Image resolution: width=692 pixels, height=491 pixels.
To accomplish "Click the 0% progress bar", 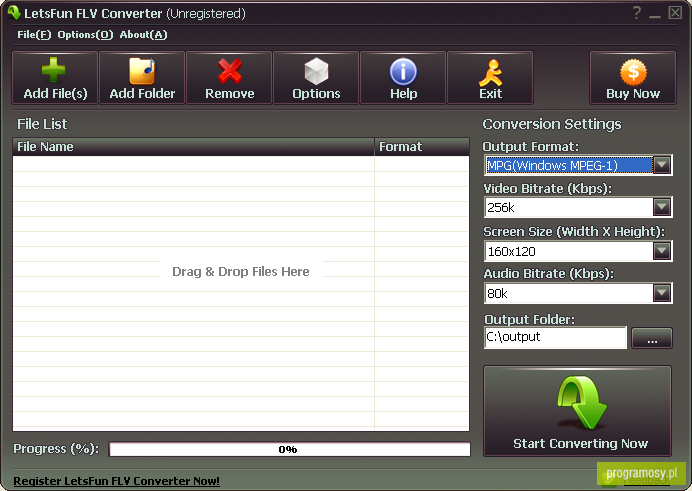I will tap(290, 449).
